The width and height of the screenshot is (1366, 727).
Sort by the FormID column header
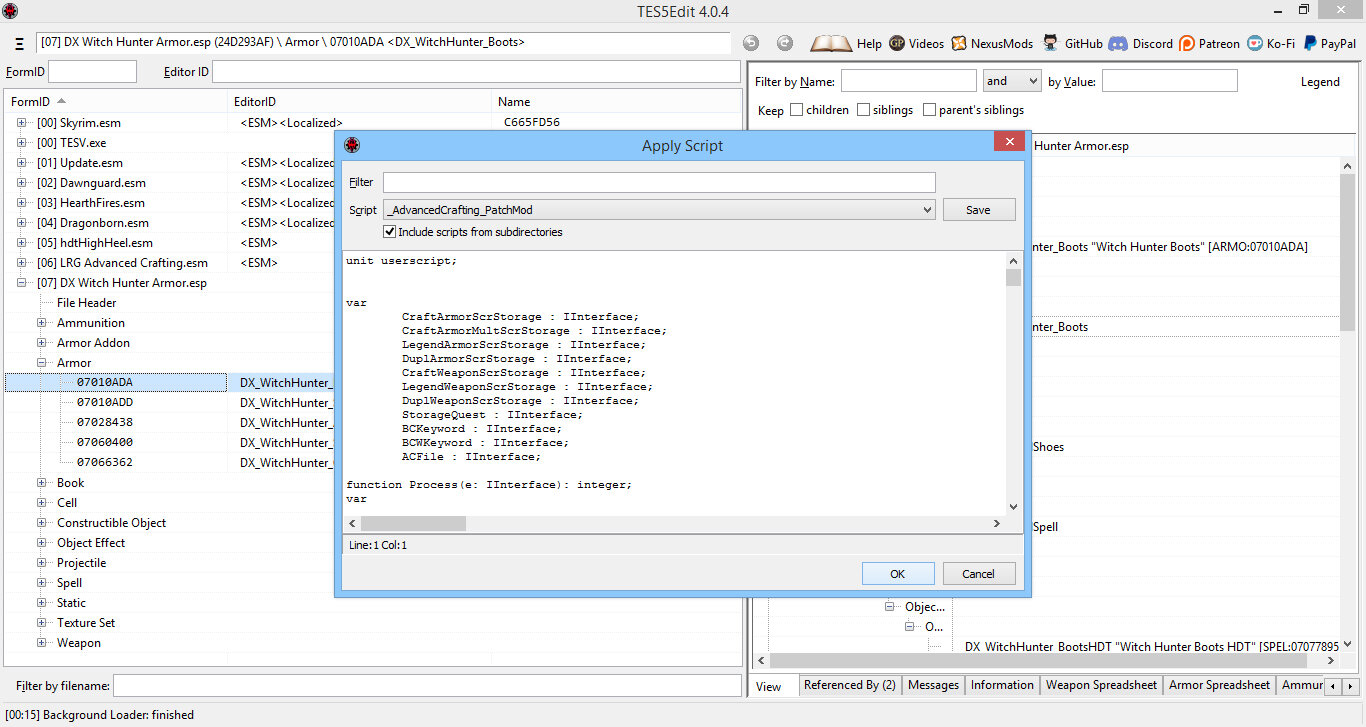(115, 102)
